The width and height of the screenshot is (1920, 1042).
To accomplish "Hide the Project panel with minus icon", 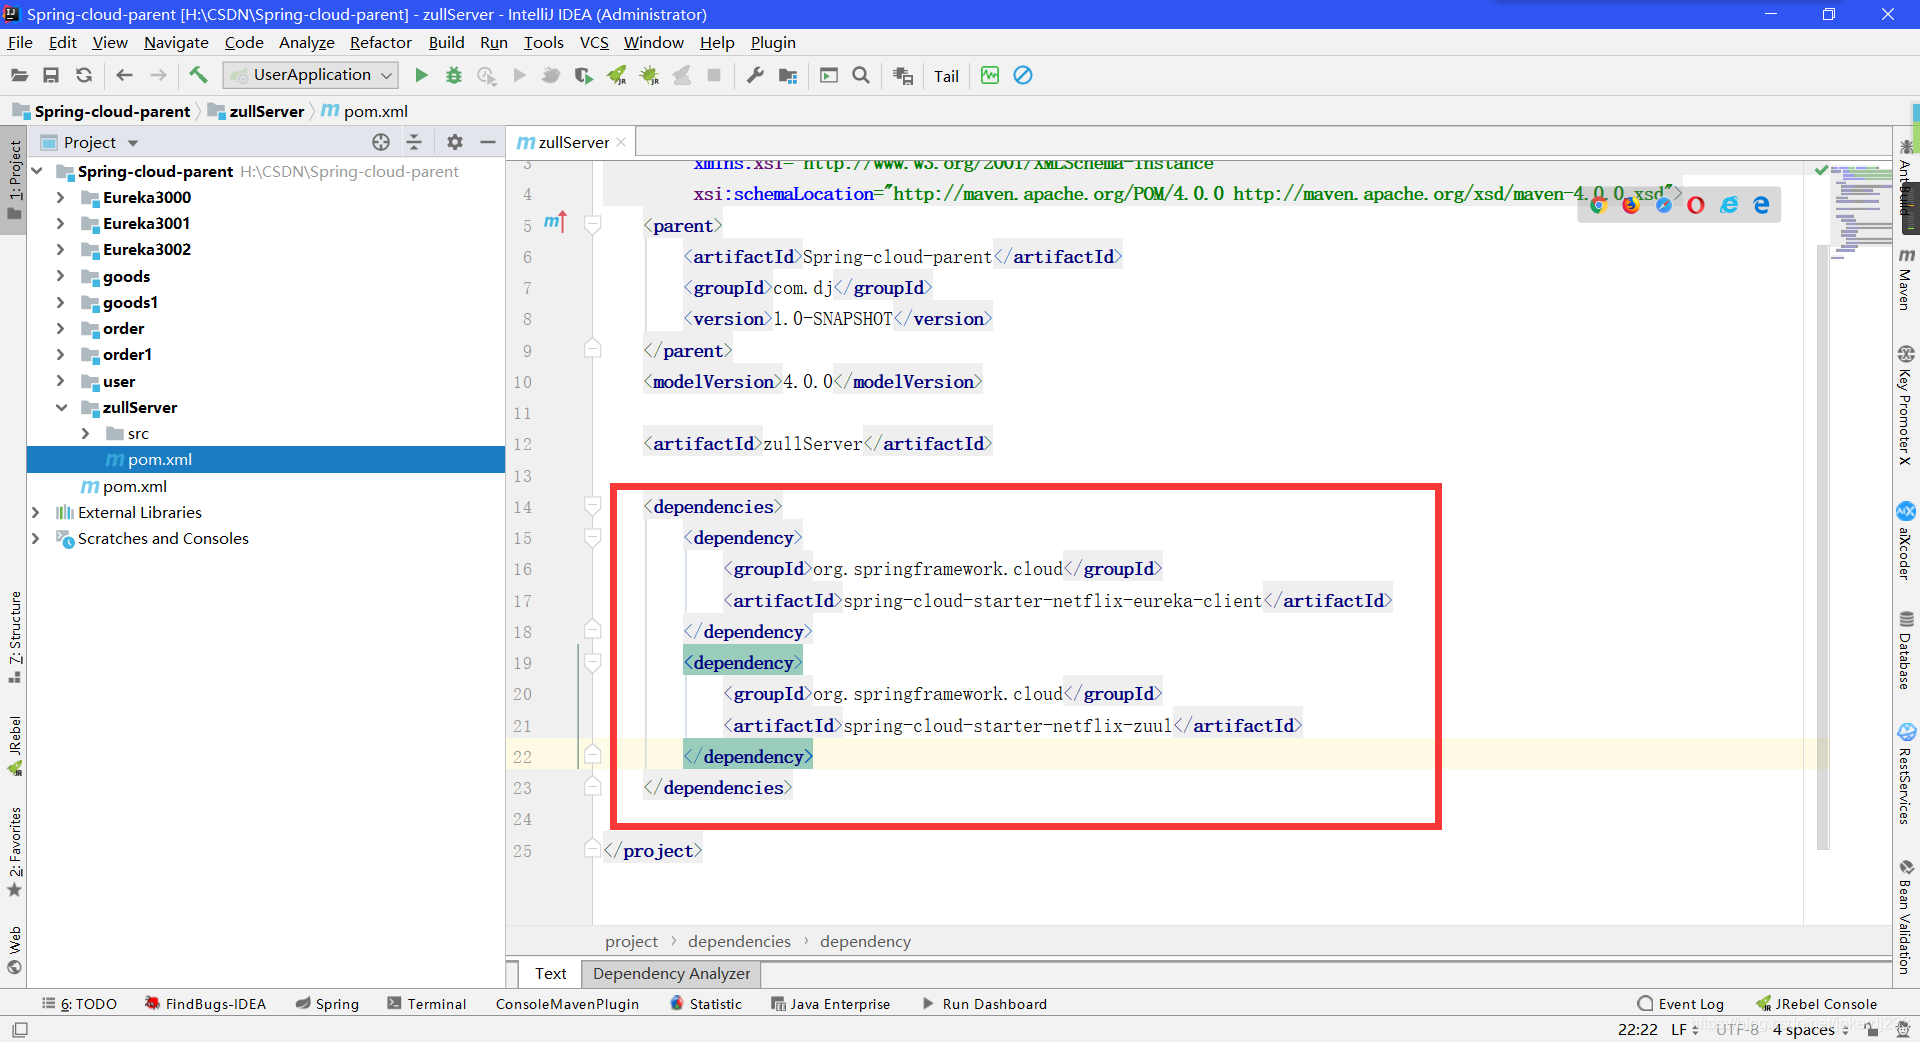I will (488, 142).
